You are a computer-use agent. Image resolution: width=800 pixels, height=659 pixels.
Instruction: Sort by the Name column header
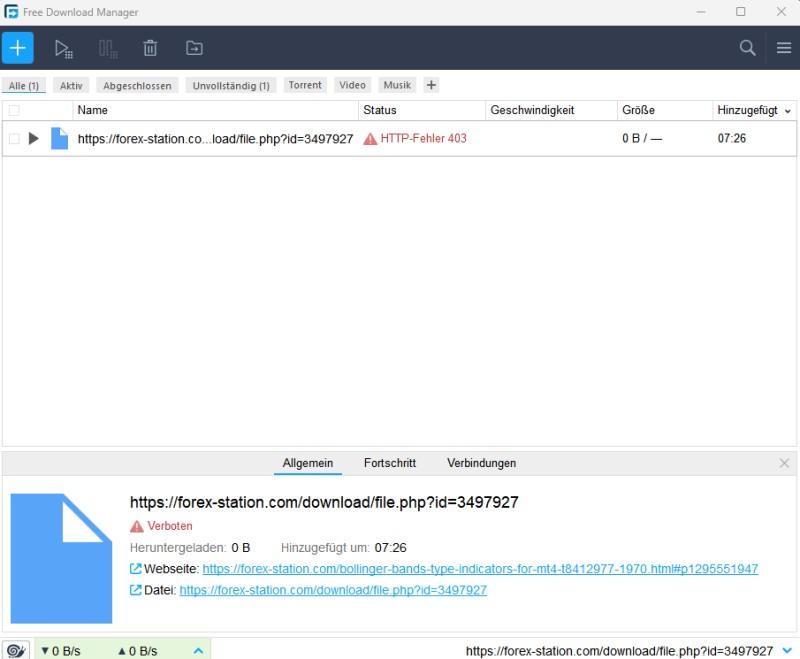[215, 110]
